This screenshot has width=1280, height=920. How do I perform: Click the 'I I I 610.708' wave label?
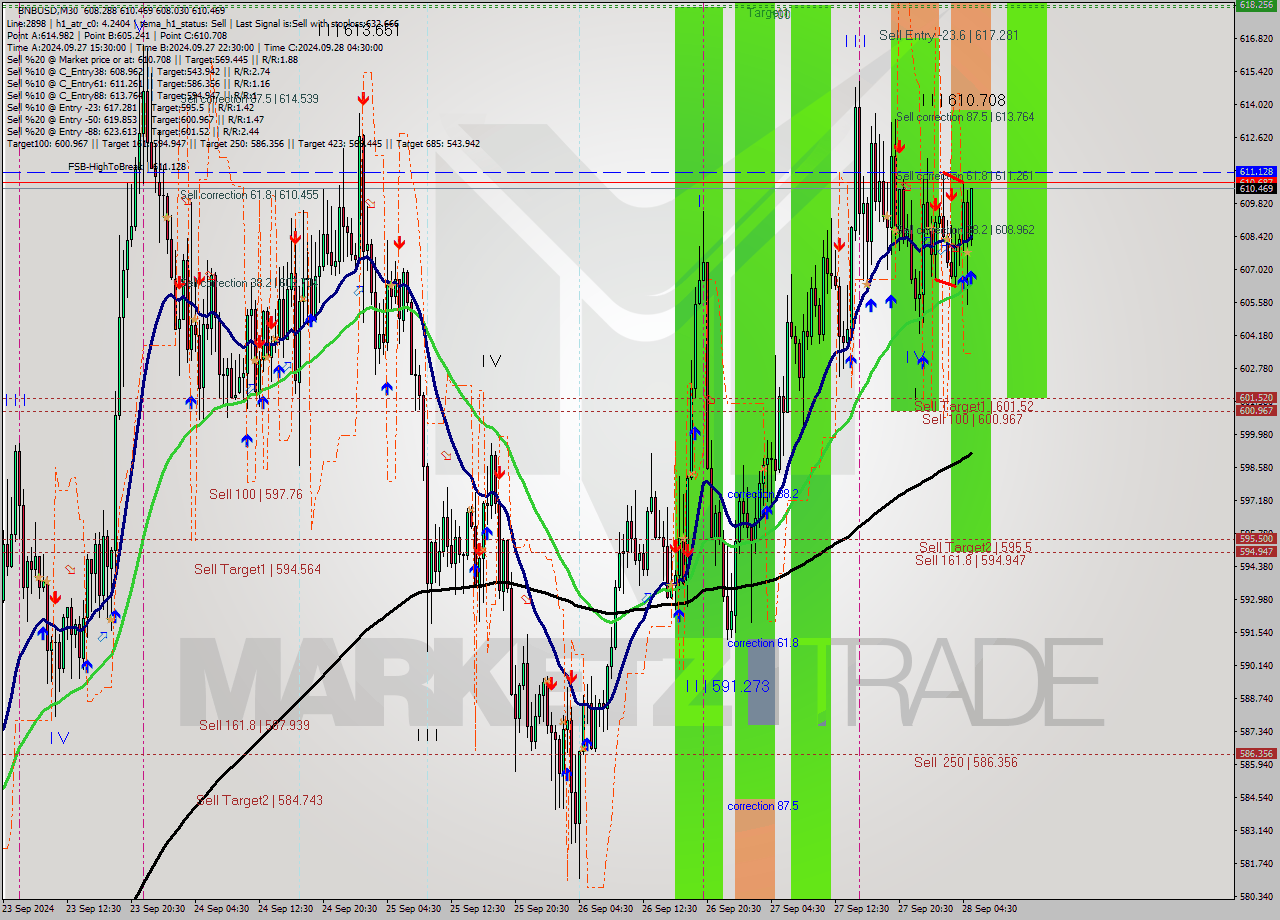click(x=963, y=100)
